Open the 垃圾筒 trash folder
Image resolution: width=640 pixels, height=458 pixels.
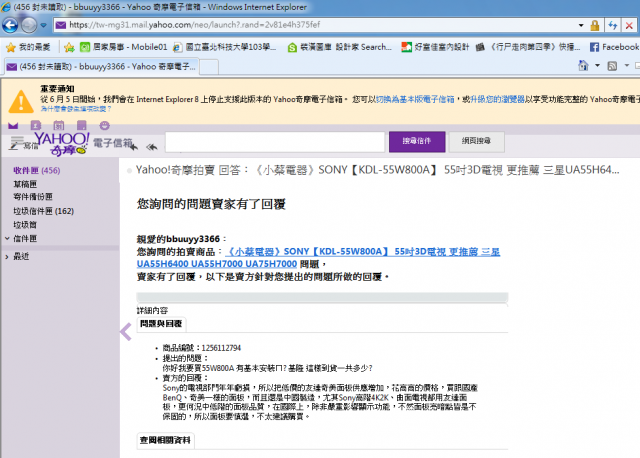click(25, 225)
